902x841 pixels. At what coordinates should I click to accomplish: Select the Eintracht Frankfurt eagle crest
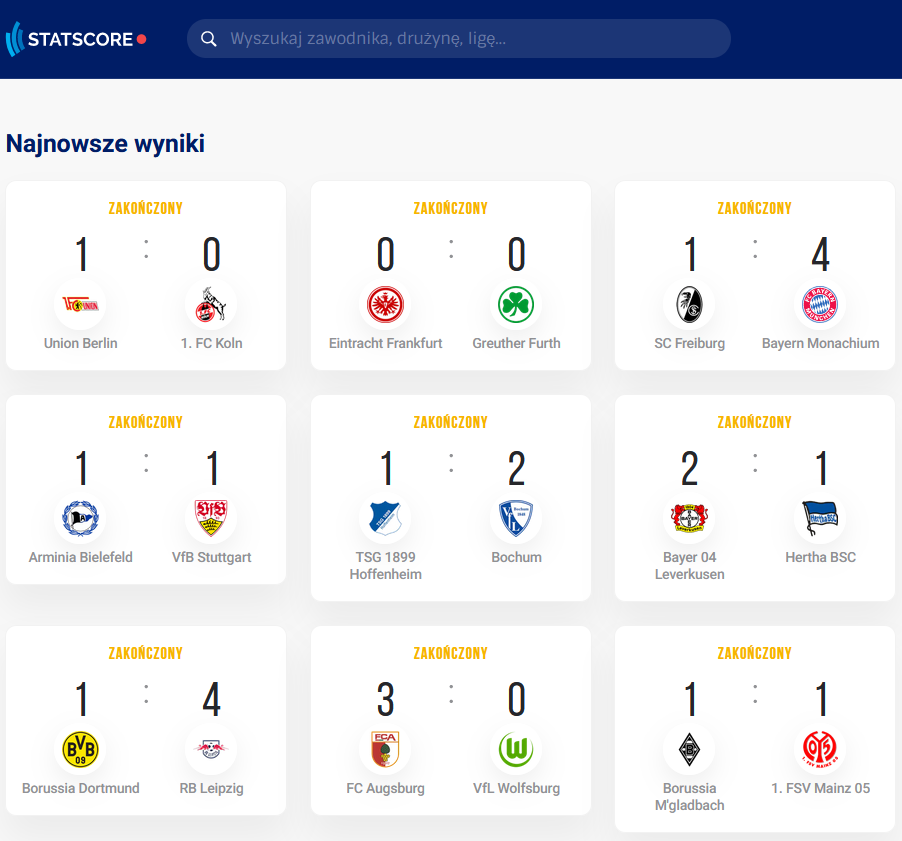385,304
